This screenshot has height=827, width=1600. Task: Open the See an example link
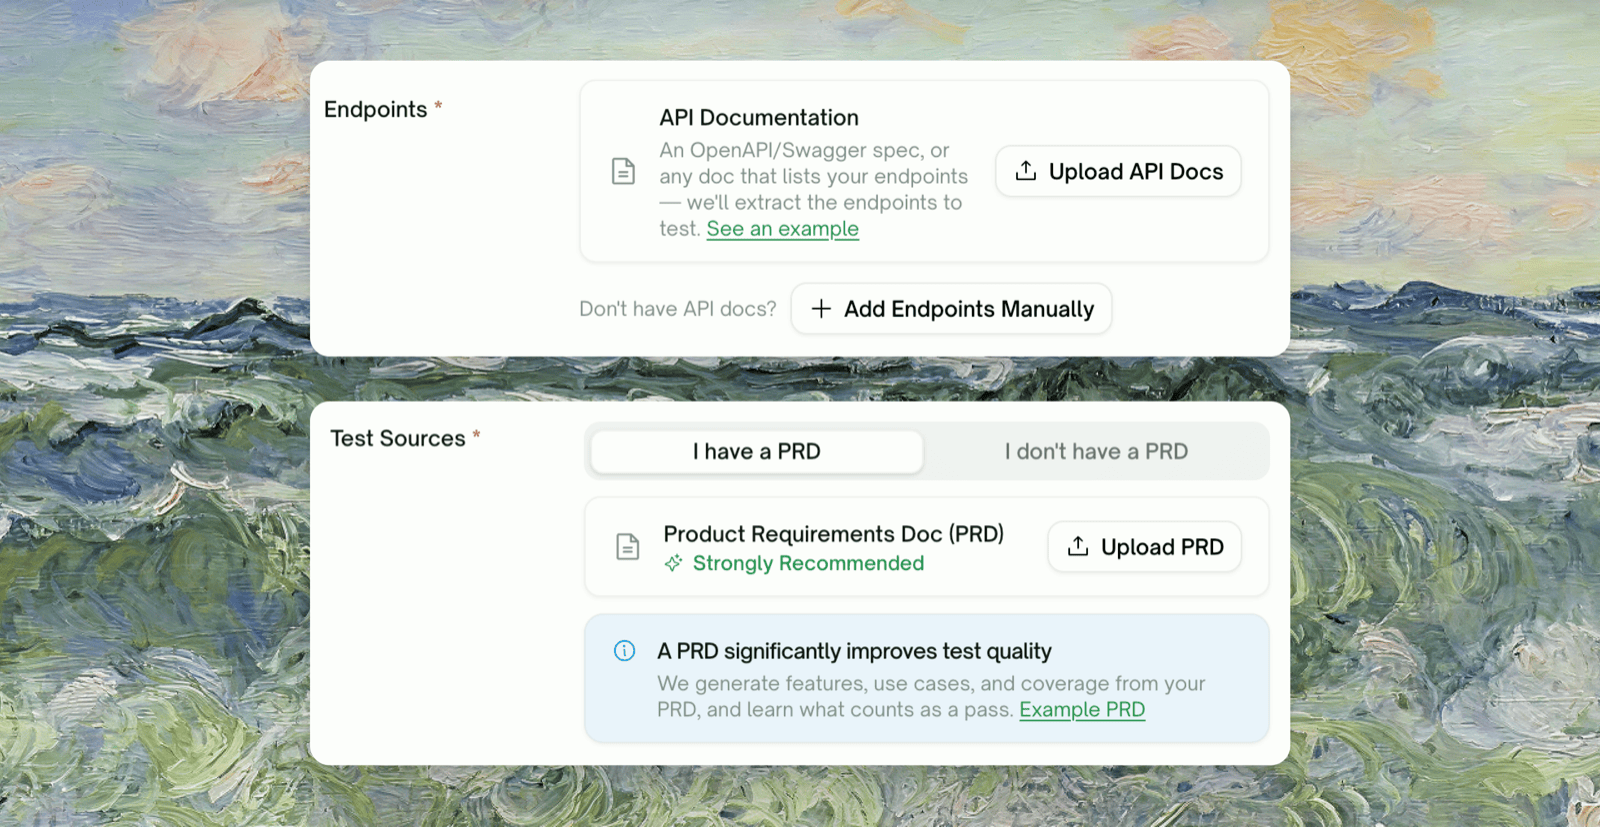(782, 229)
